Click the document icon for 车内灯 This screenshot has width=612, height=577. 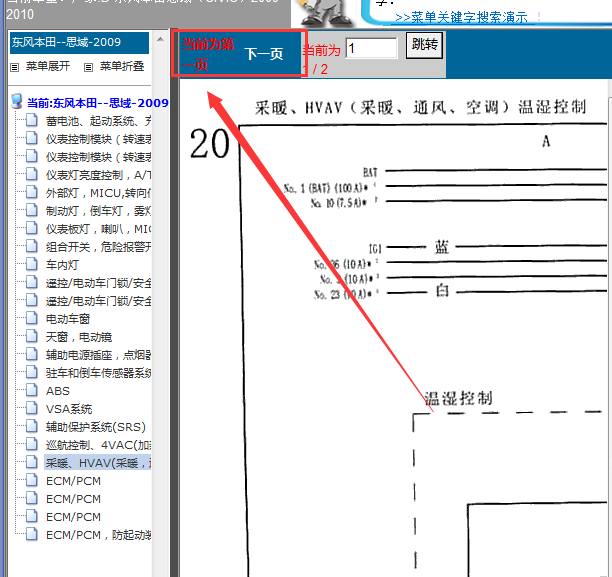(32, 264)
